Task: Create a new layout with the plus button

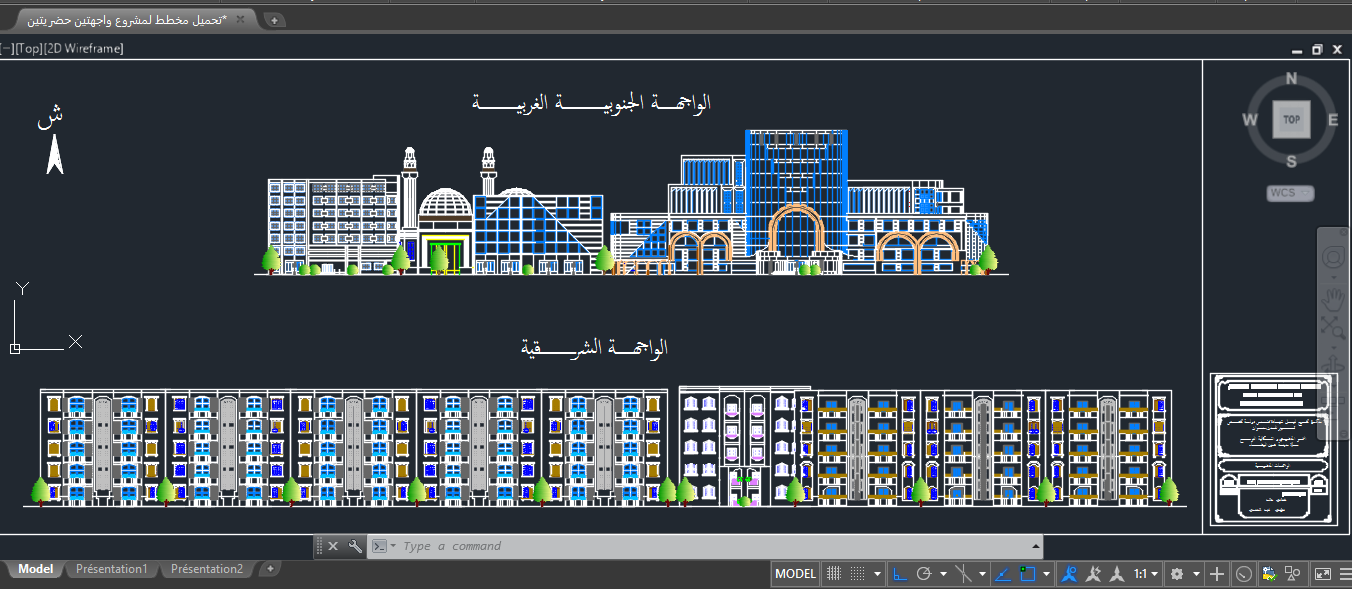Action: [x=269, y=569]
